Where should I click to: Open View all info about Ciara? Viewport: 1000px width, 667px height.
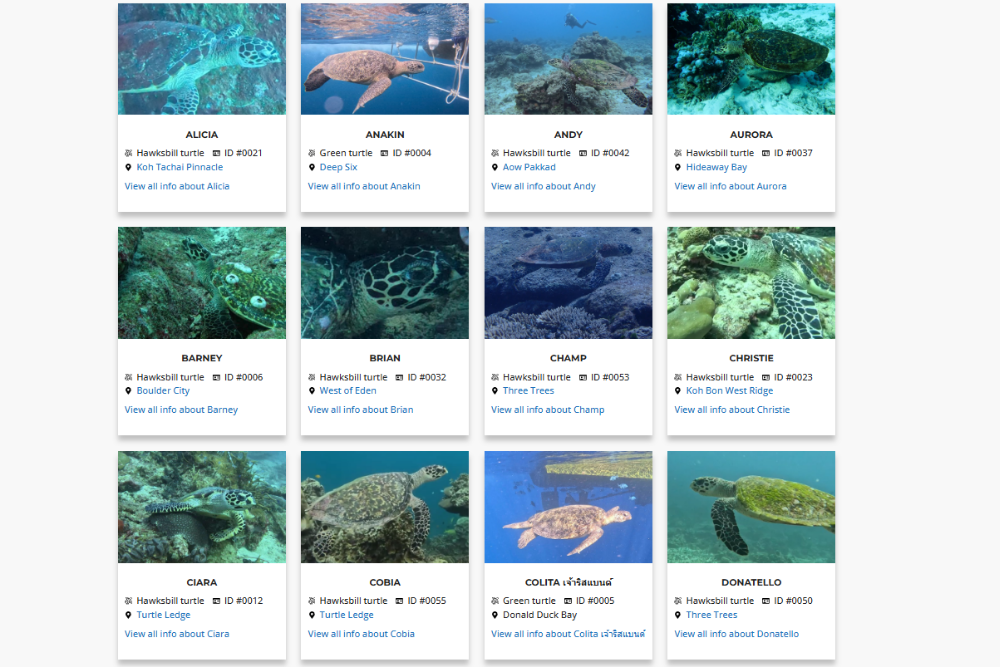177,634
